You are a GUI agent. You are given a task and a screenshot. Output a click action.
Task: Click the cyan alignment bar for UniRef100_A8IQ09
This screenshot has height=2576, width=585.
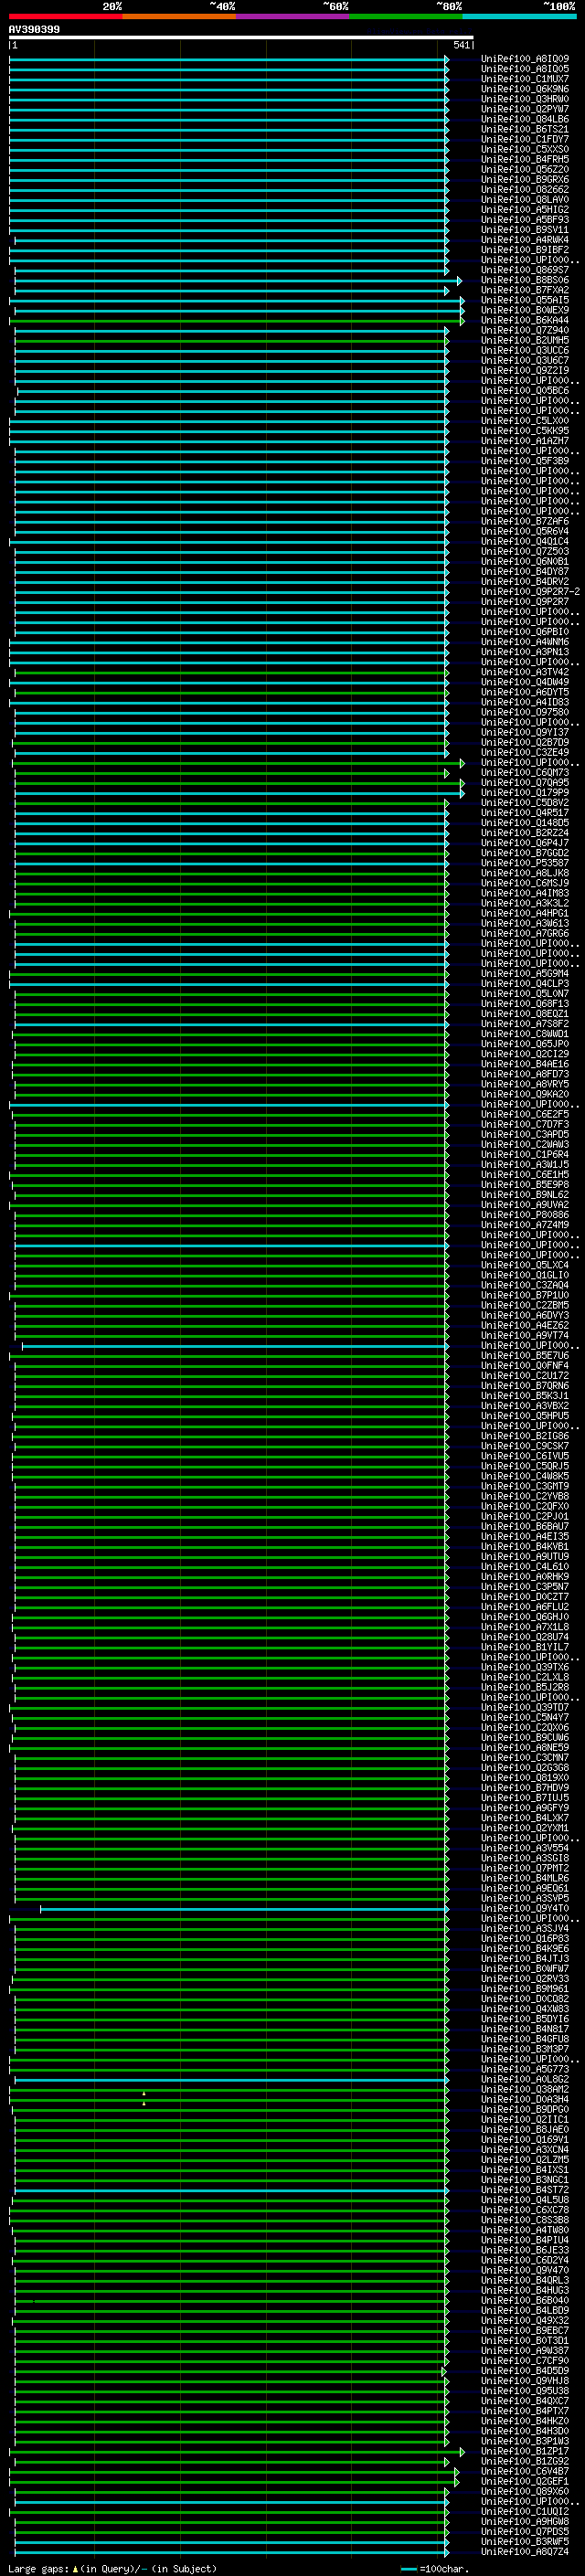click(x=229, y=59)
